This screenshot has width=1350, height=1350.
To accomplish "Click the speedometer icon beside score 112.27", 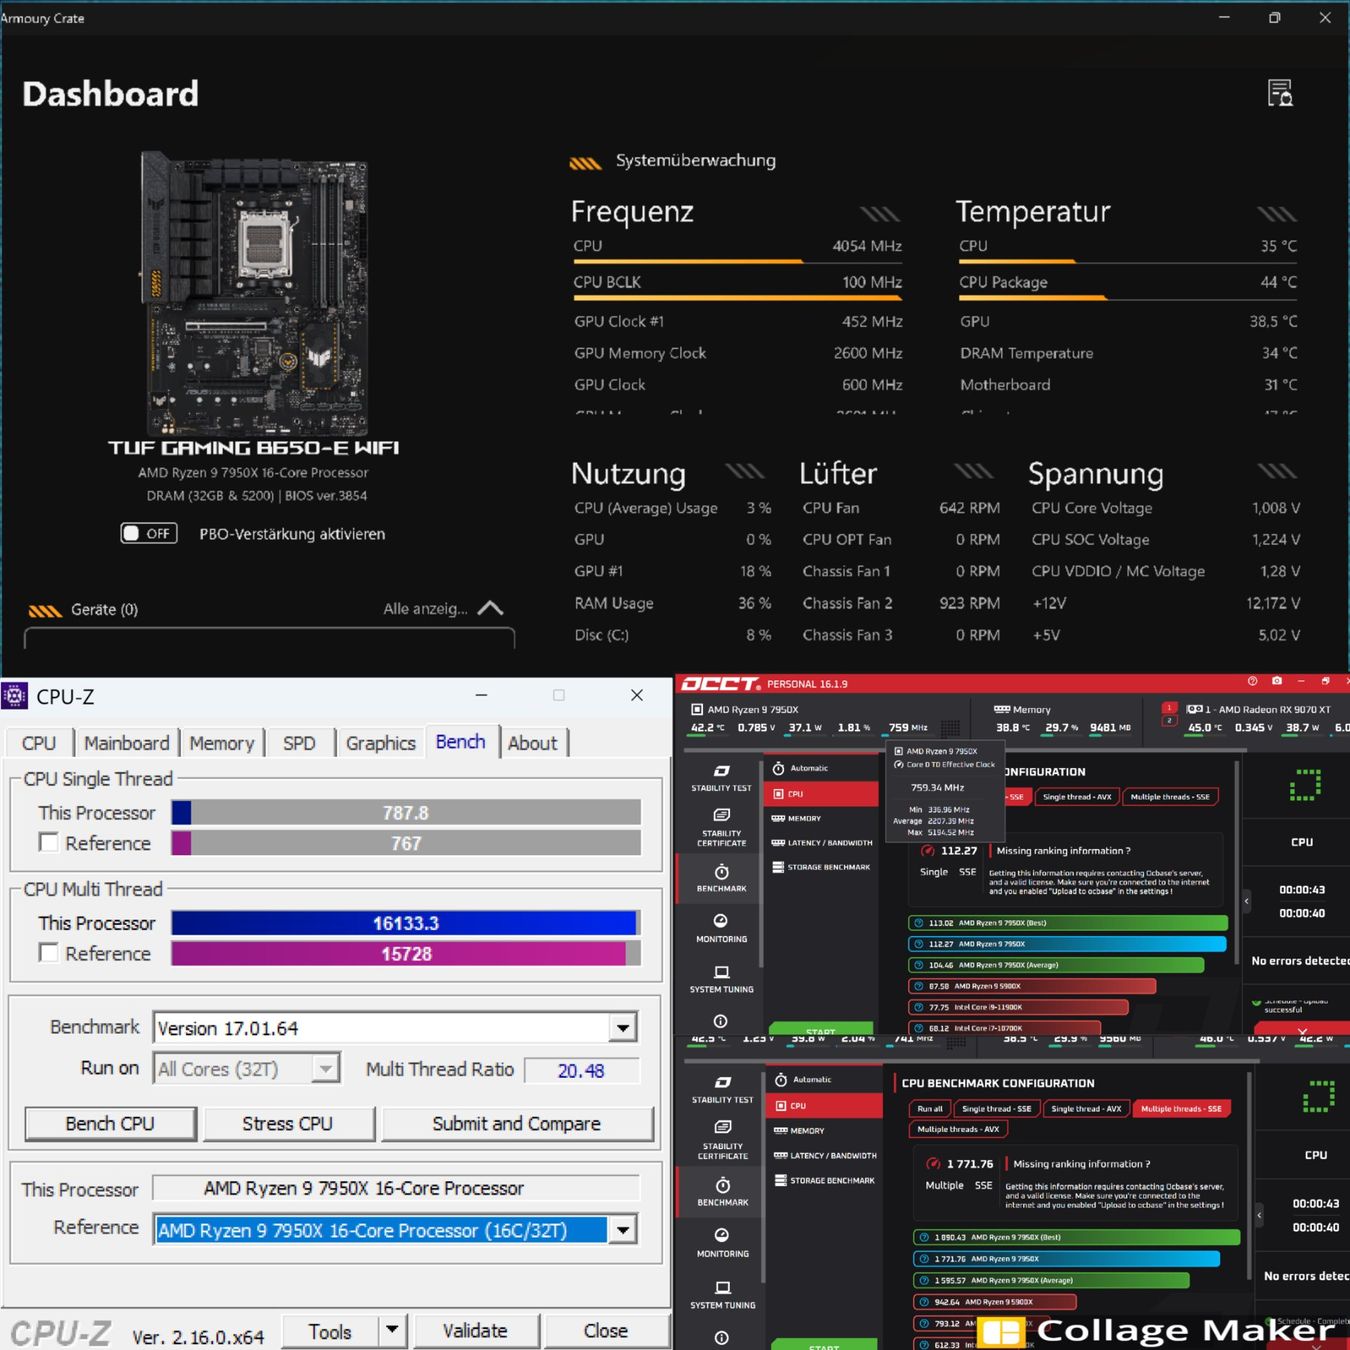I will (x=928, y=851).
